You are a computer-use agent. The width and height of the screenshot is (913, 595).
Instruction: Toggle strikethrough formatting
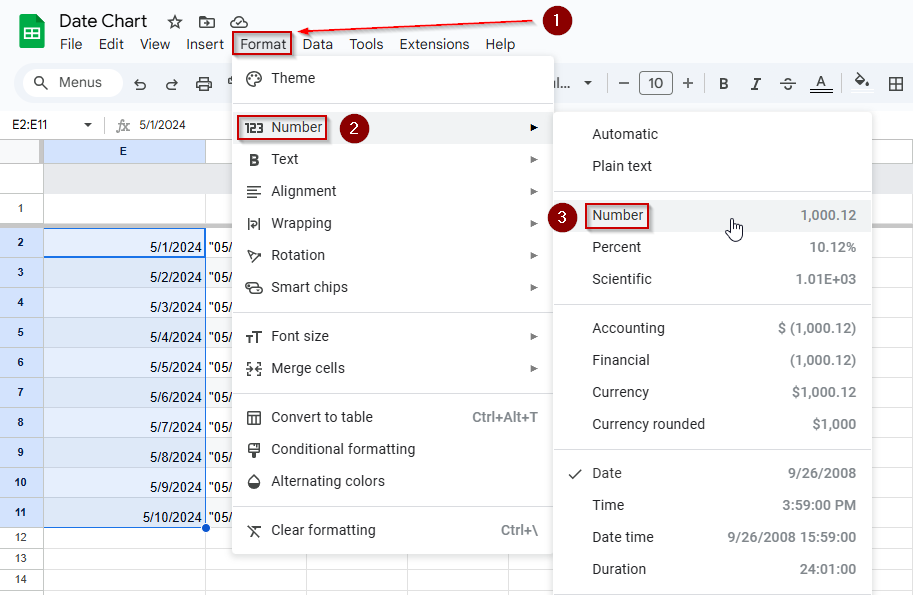[x=788, y=84]
